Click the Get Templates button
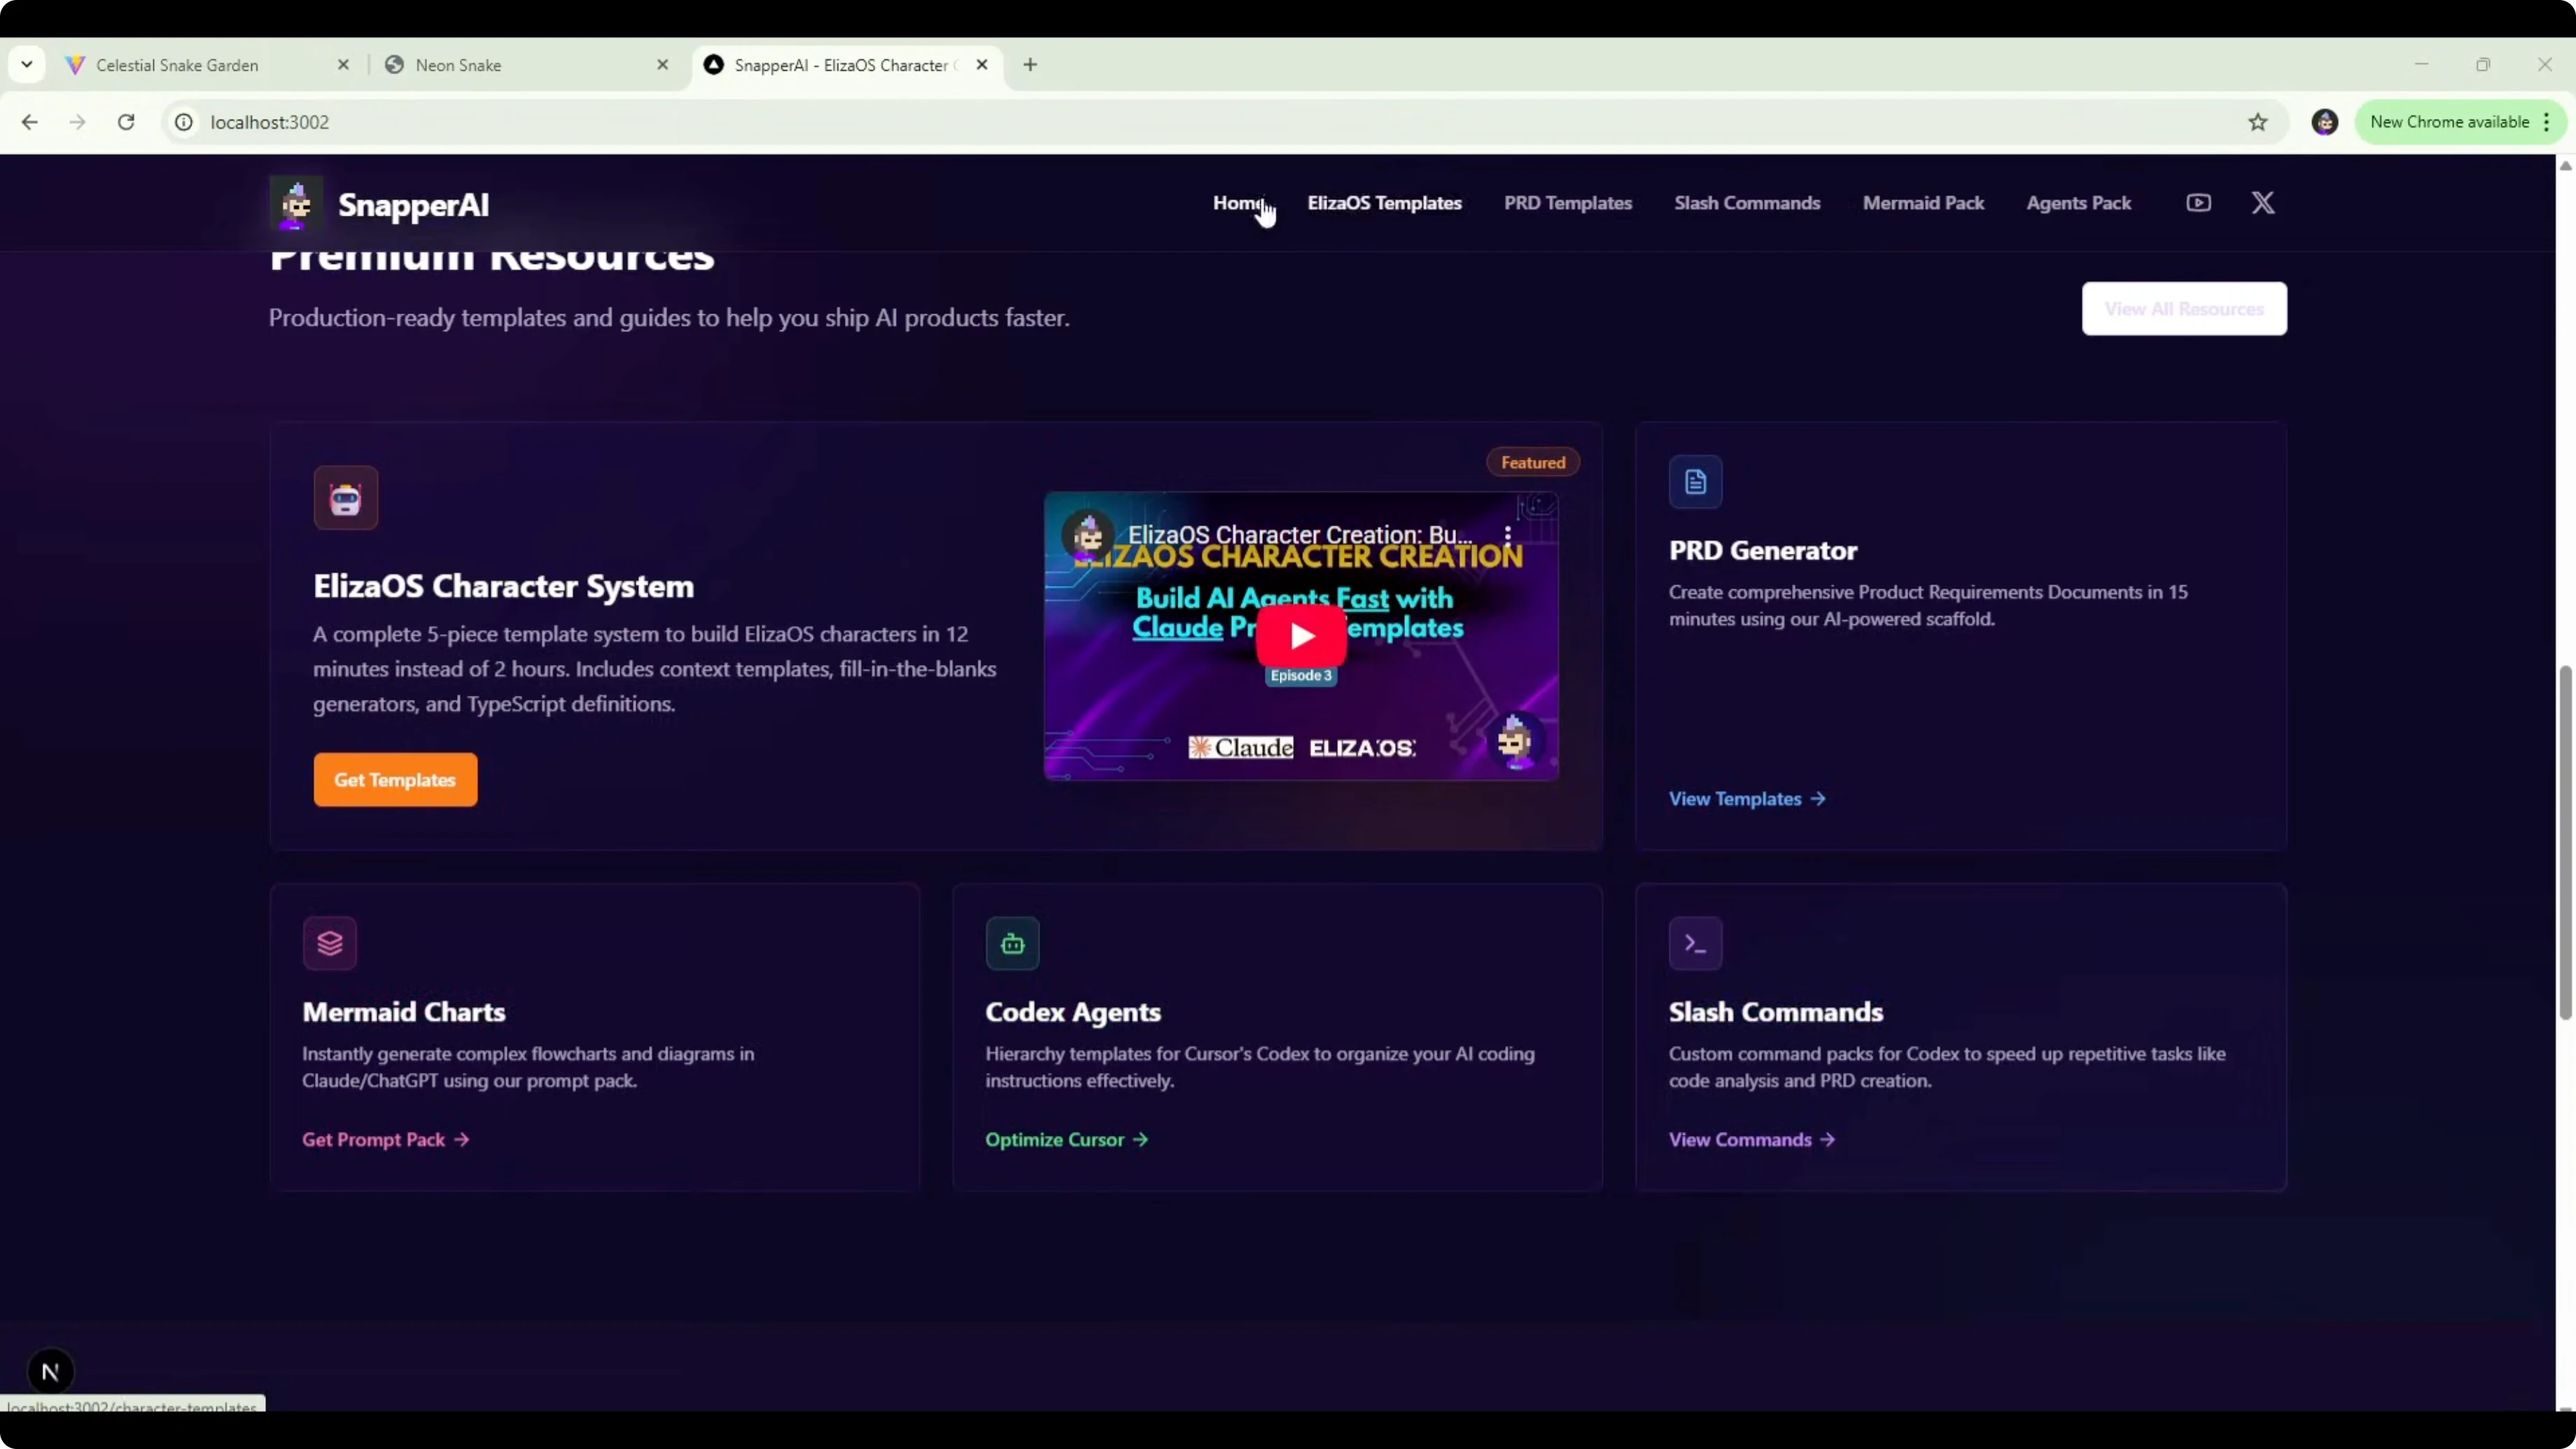Image resolution: width=2576 pixels, height=1449 pixels. tap(395, 779)
